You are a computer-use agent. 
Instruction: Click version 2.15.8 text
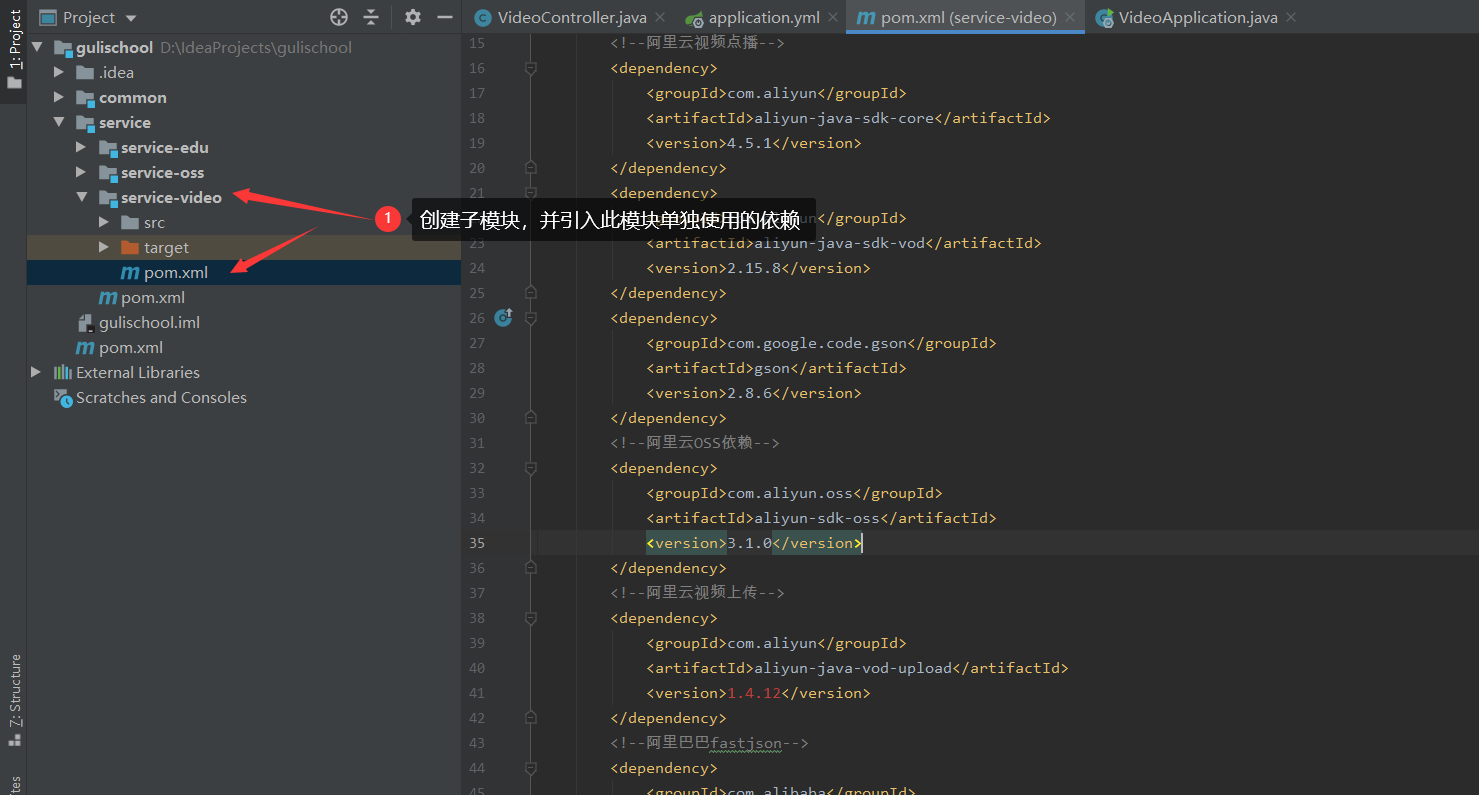pyautogui.click(x=754, y=268)
